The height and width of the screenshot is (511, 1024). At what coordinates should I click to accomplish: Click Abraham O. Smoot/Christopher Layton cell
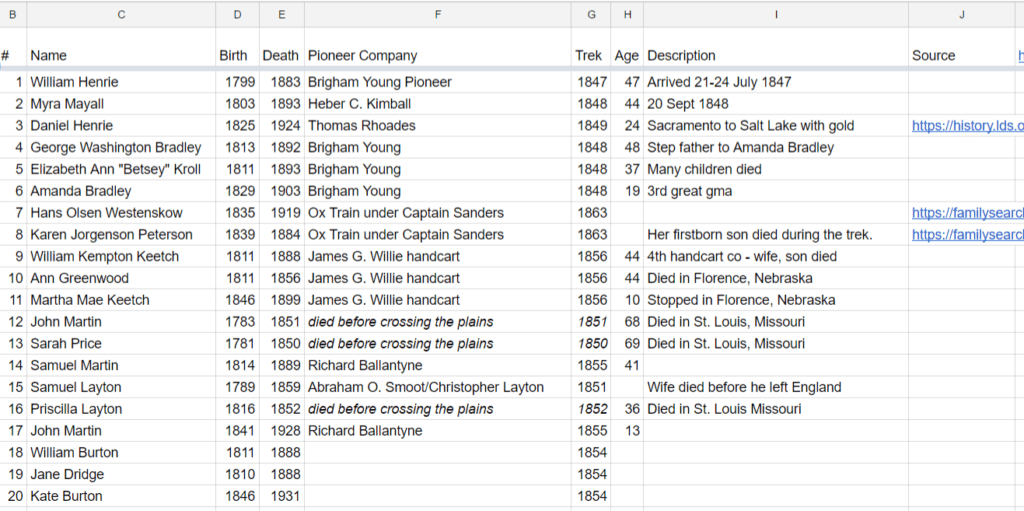point(438,387)
